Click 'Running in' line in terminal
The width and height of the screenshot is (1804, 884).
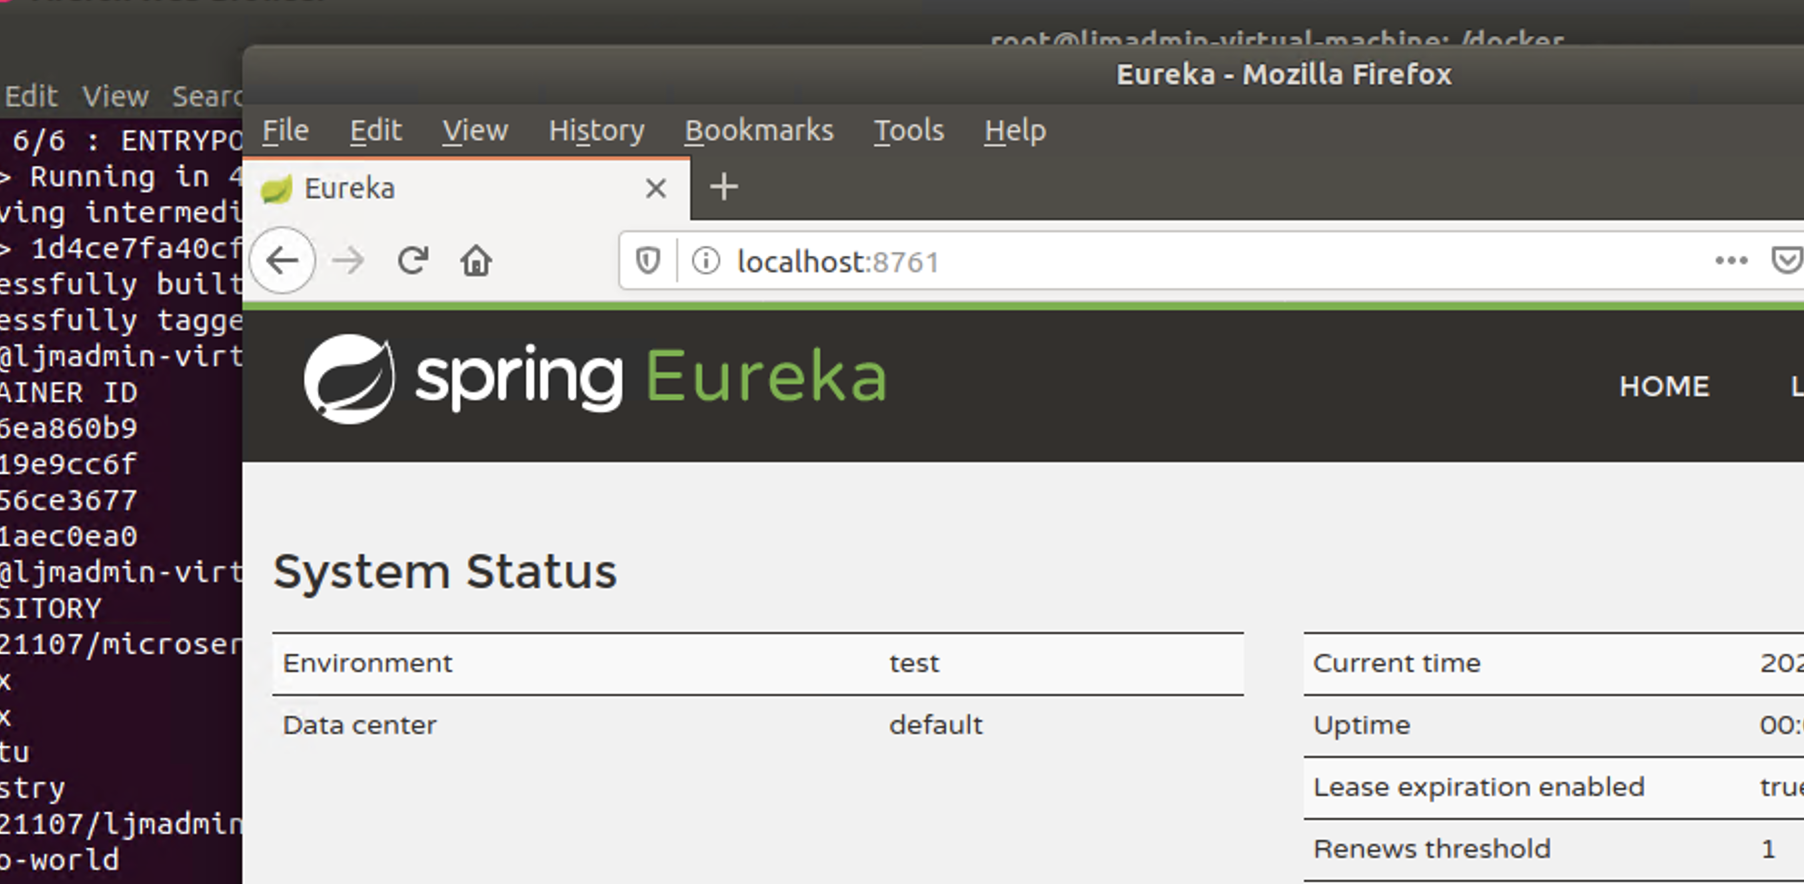click(x=120, y=176)
